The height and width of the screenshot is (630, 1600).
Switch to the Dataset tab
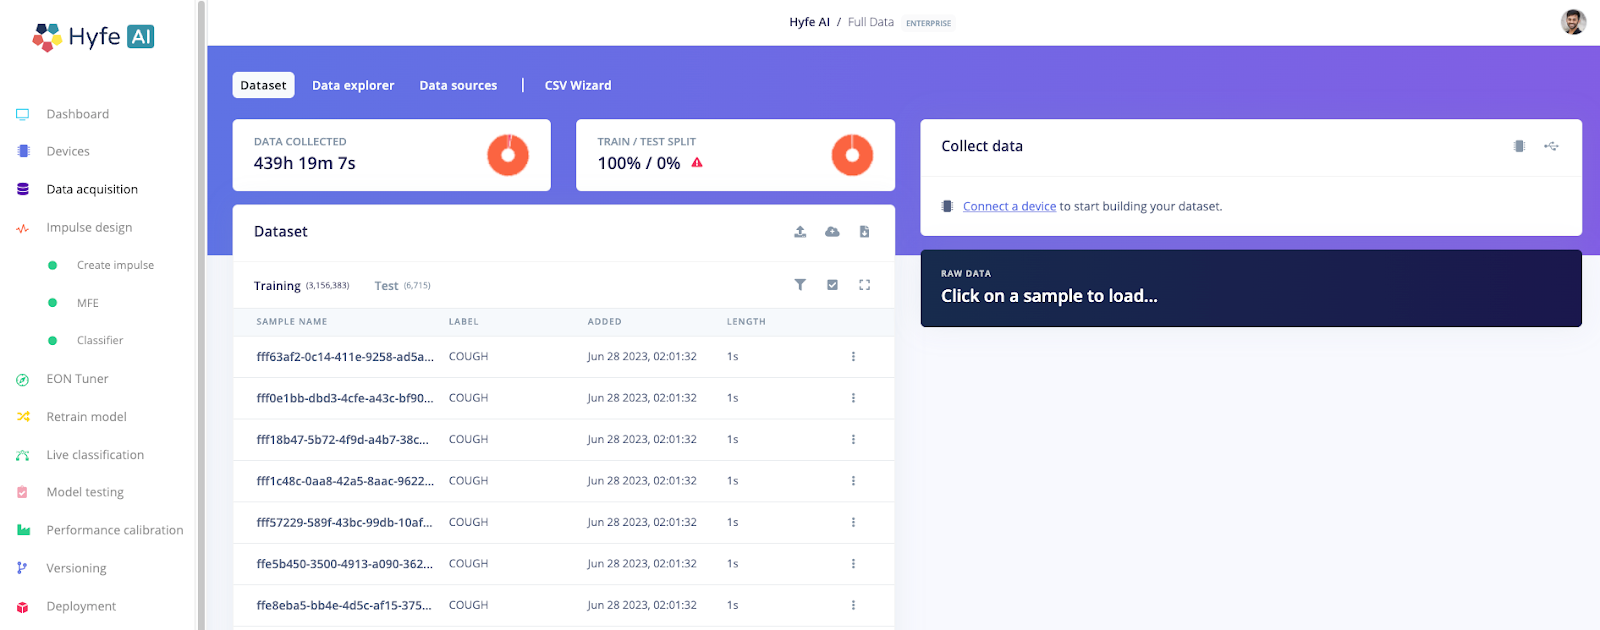263,85
